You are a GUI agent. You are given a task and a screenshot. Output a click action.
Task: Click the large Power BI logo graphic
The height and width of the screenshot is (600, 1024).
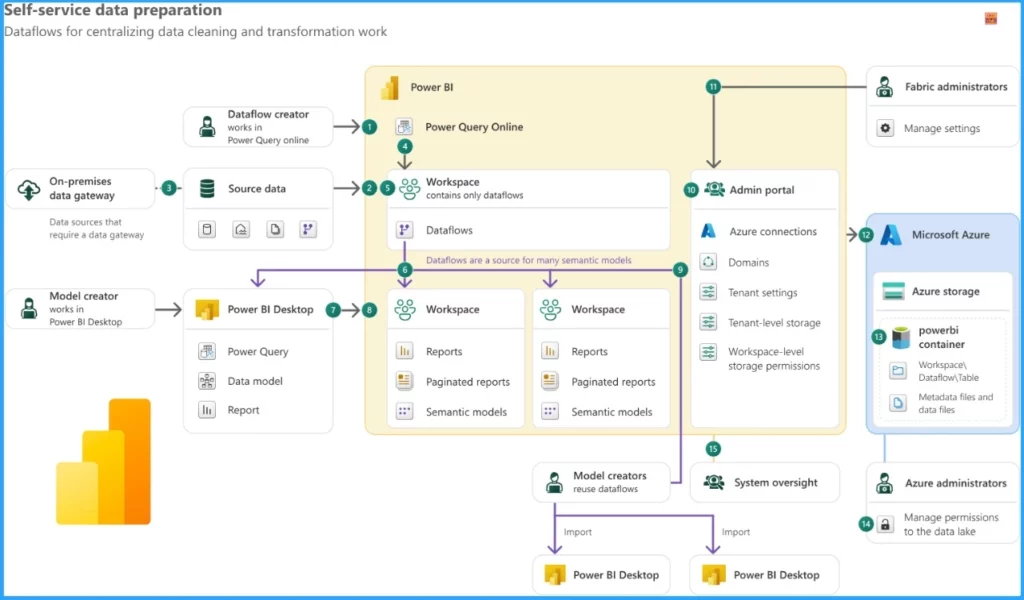click(103, 462)
